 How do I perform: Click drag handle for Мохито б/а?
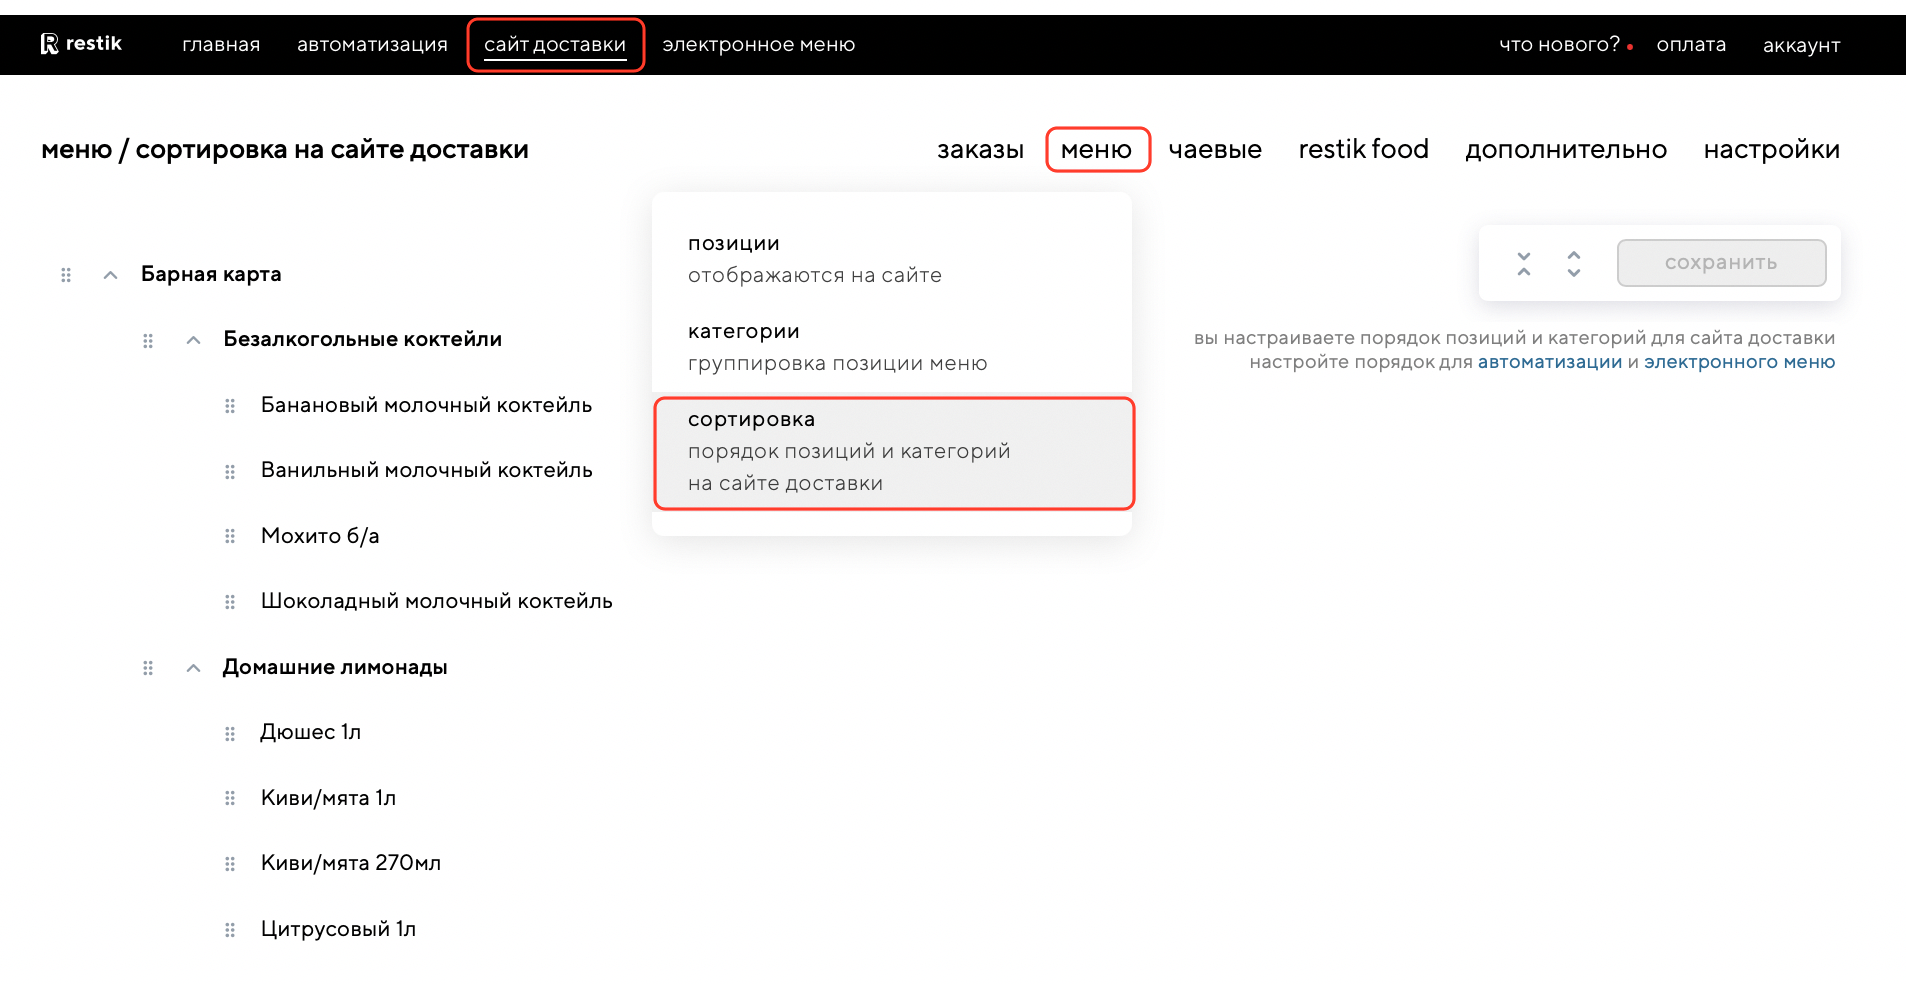click(x=230, y=537)
